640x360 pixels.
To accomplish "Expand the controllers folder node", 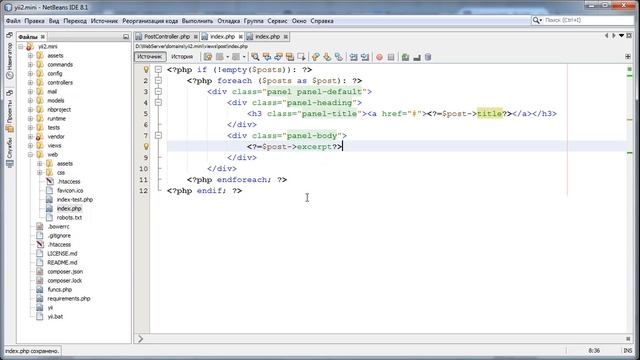I will (x=31, y=82).
